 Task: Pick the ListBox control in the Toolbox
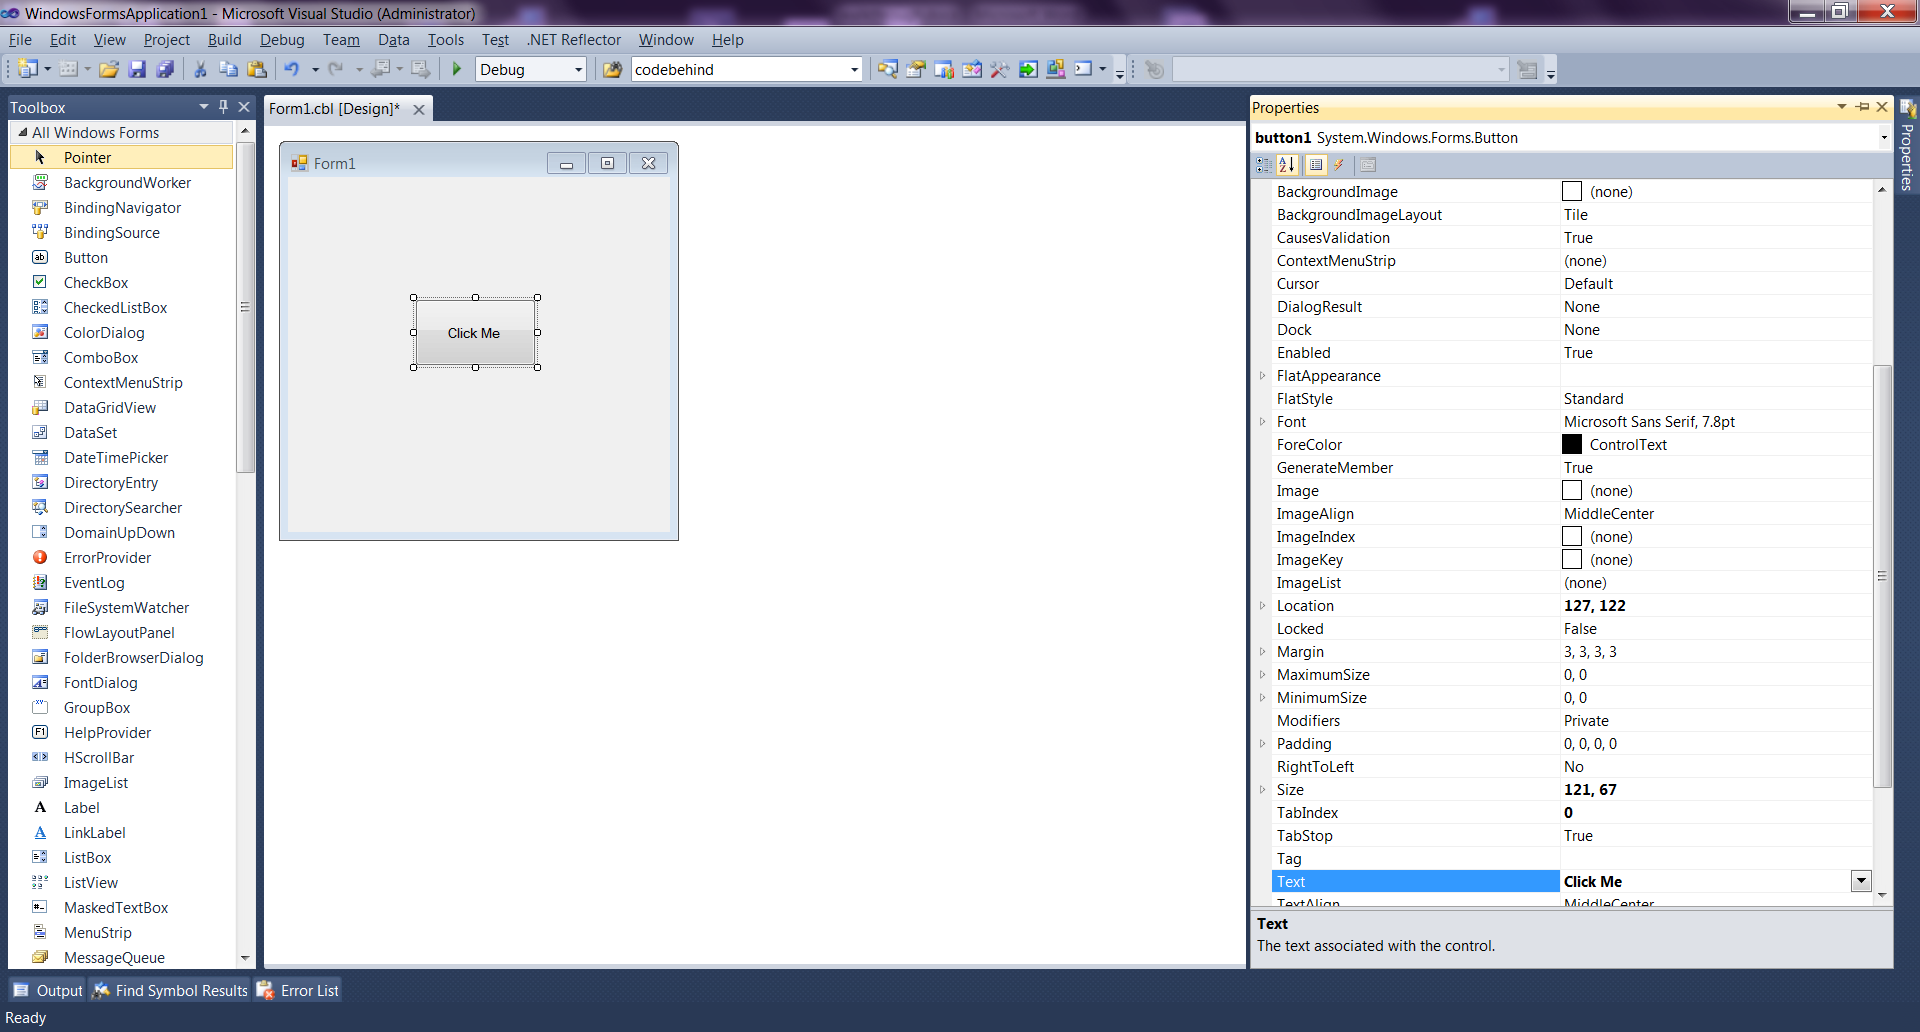tap(122, 858)
